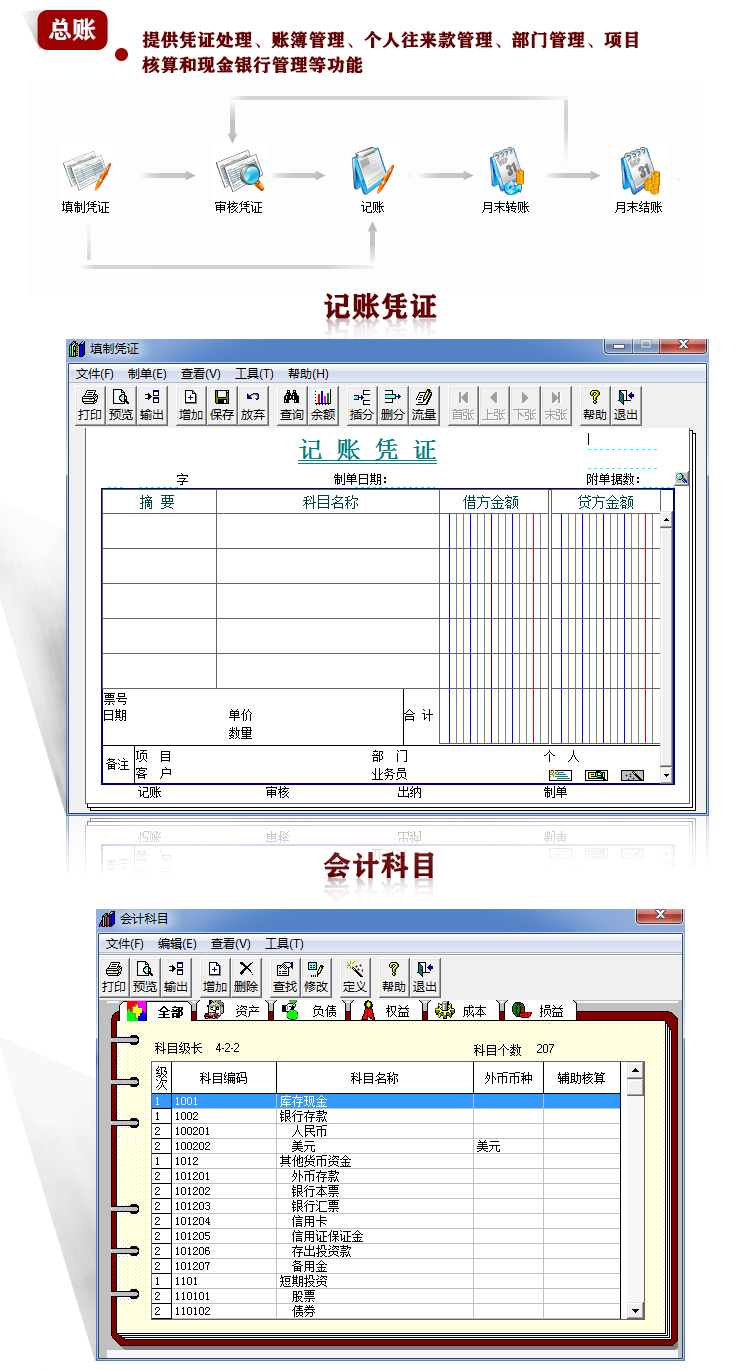Switch to 资产 tab

pos(233,1010)
